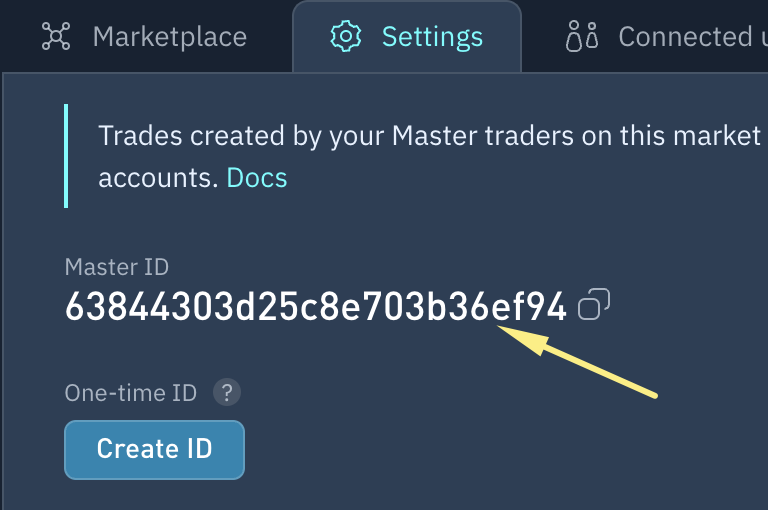Click the yellow arrow pointing at Master ID
This screenshot has width=768, height=510.
tap(578, 361)
